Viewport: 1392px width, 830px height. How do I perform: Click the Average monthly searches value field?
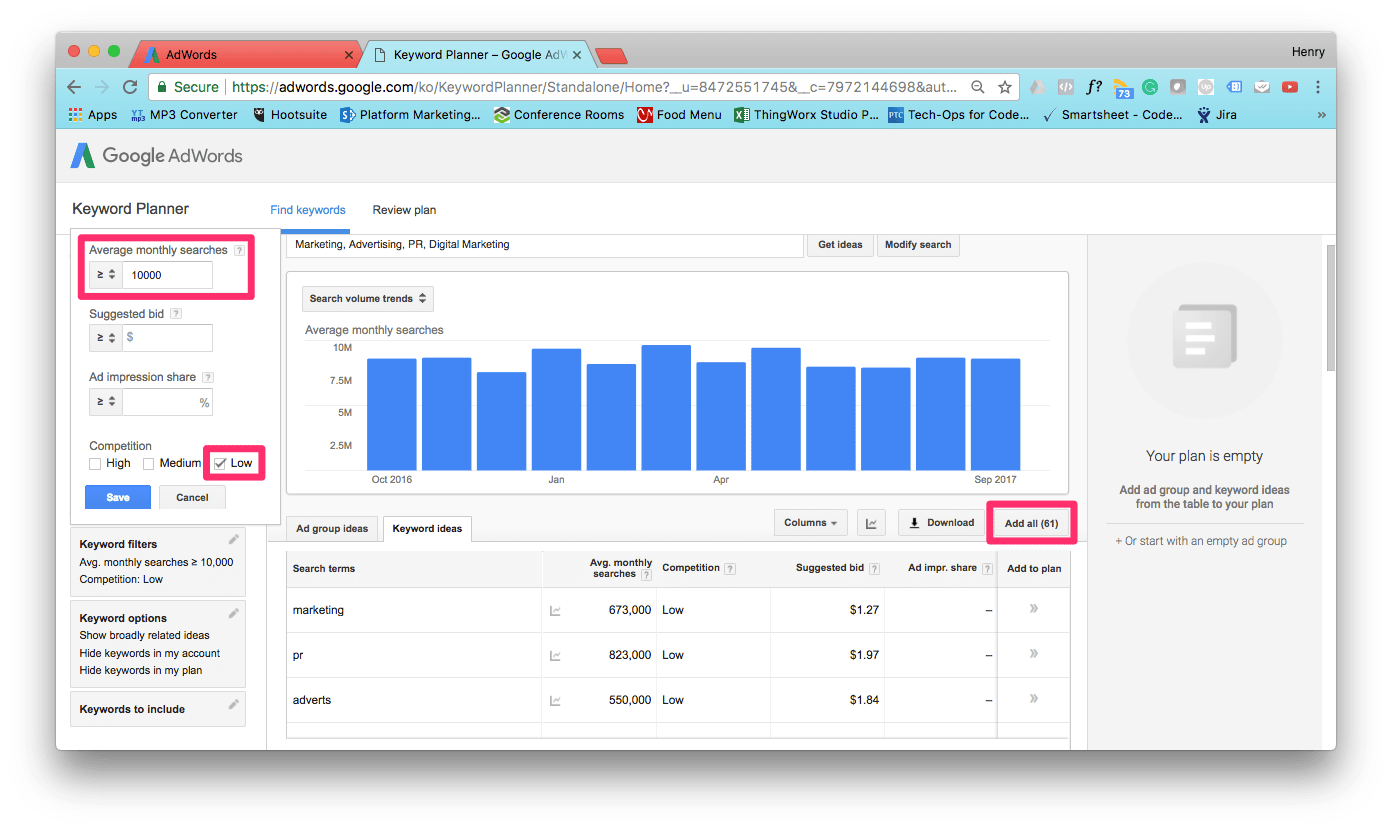coord(167,274)
